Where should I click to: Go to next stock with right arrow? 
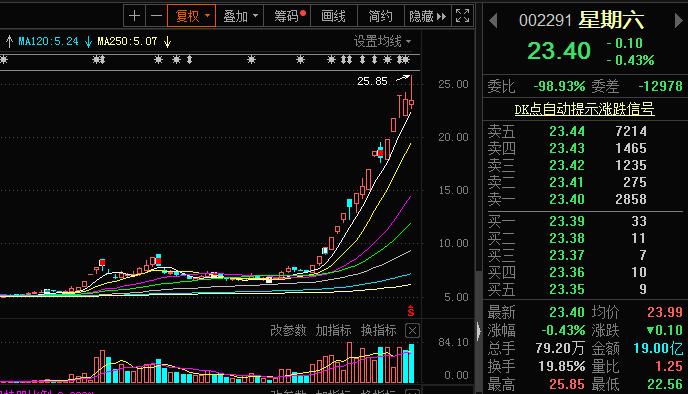[679, 21]
